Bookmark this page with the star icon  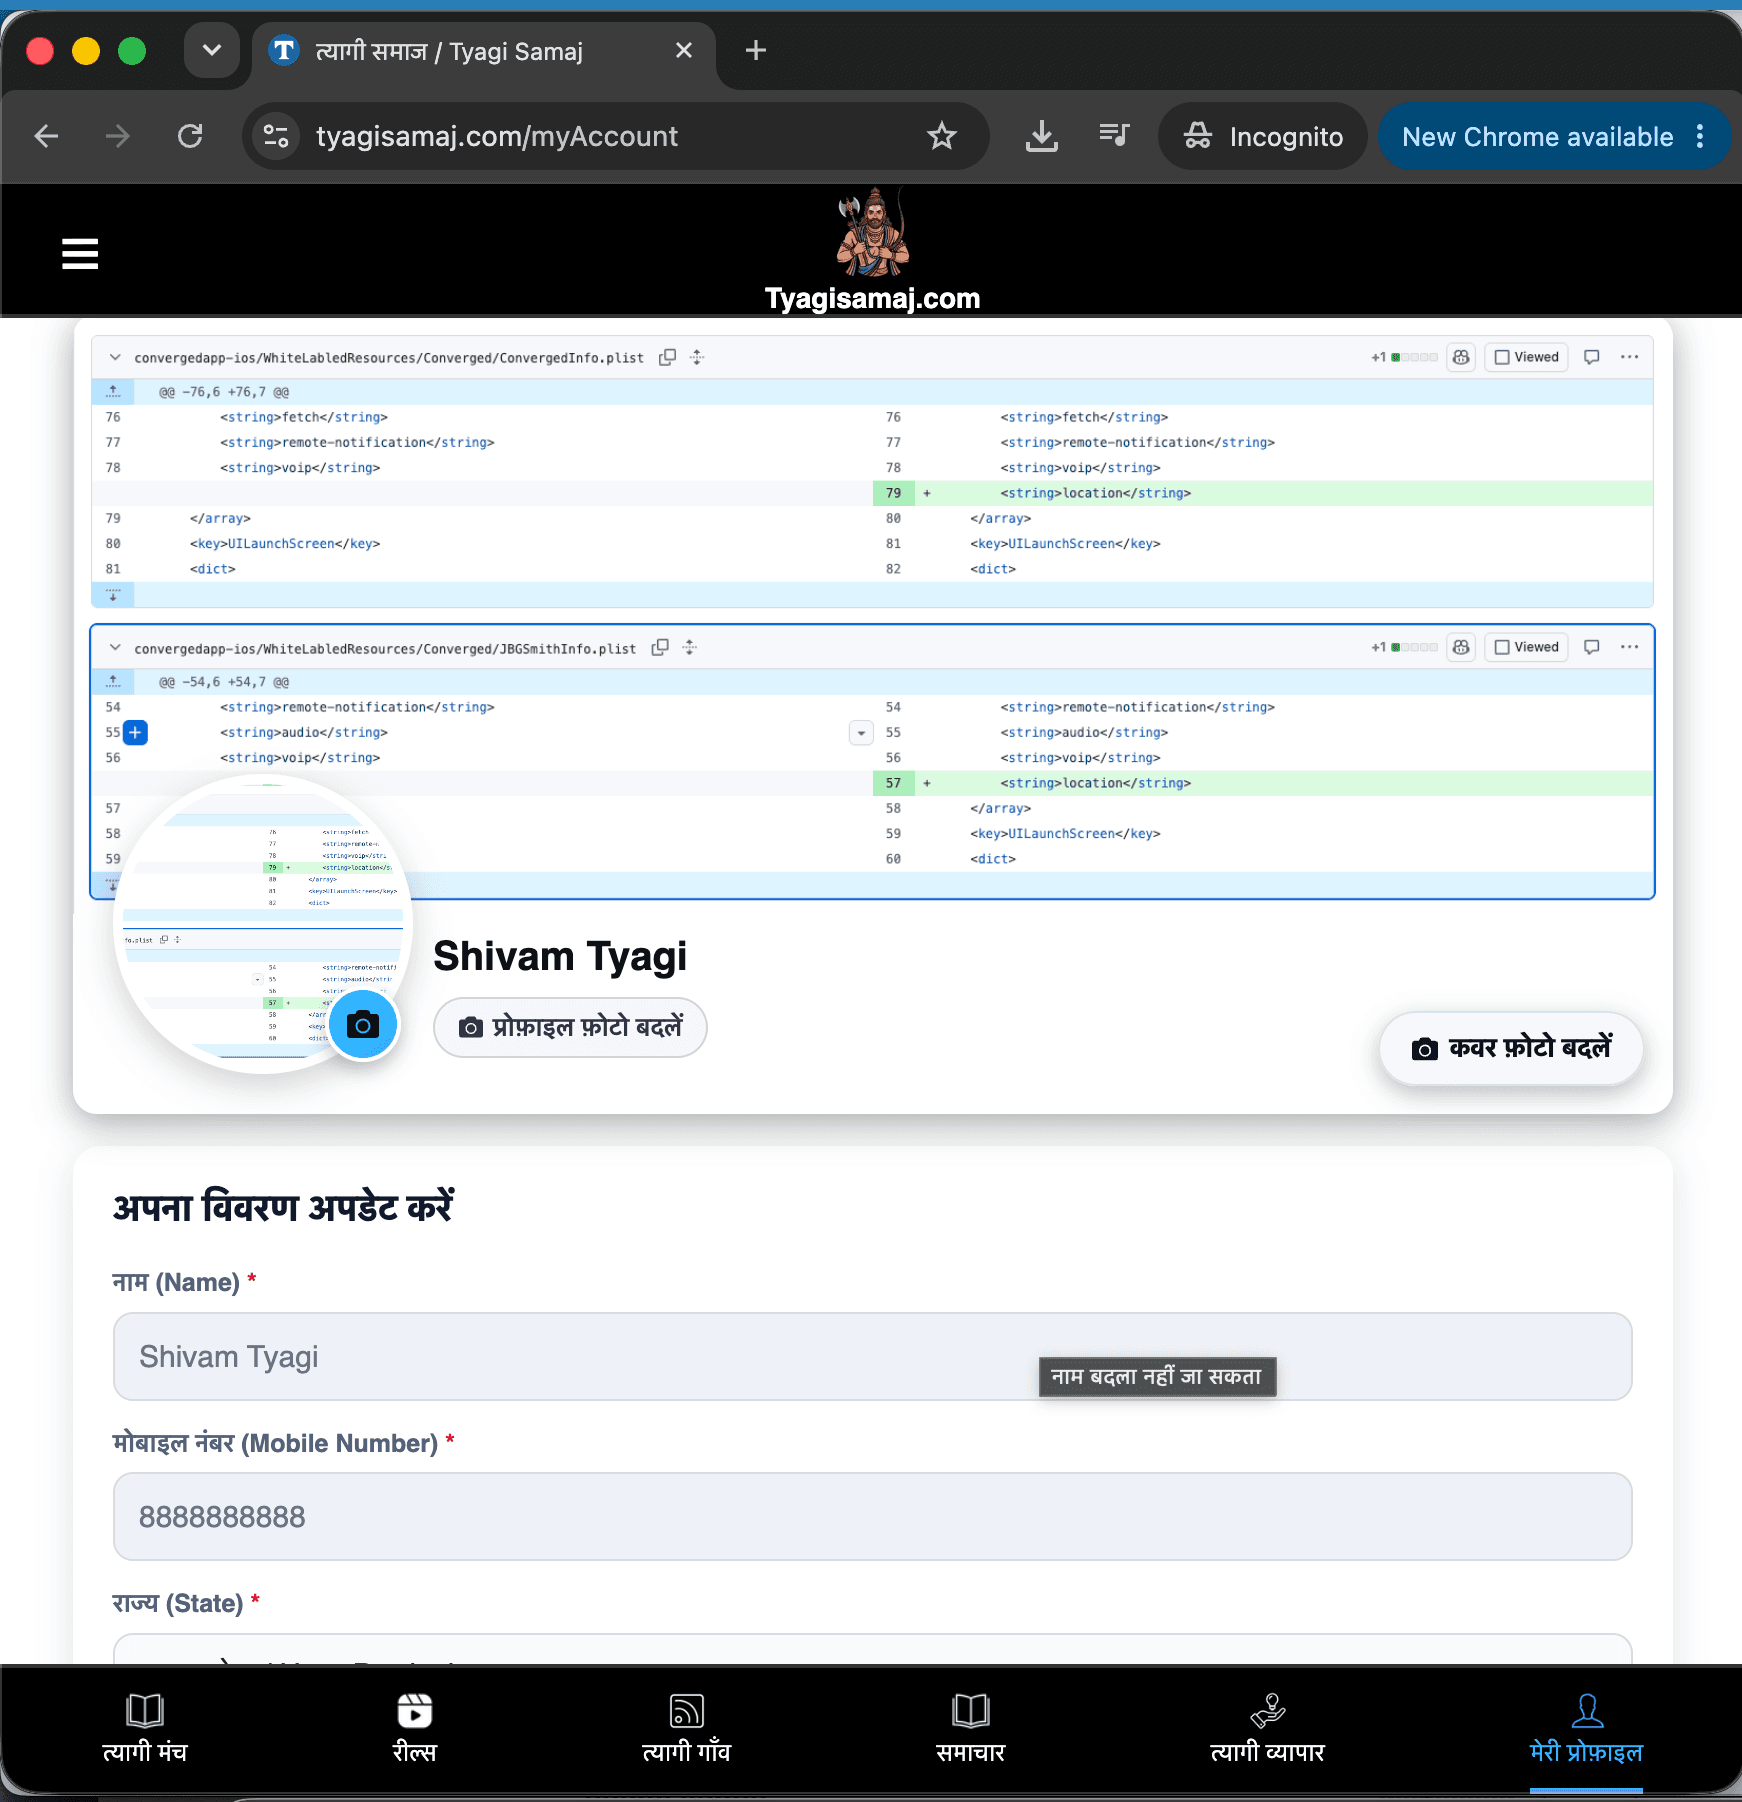coord(942,136)
